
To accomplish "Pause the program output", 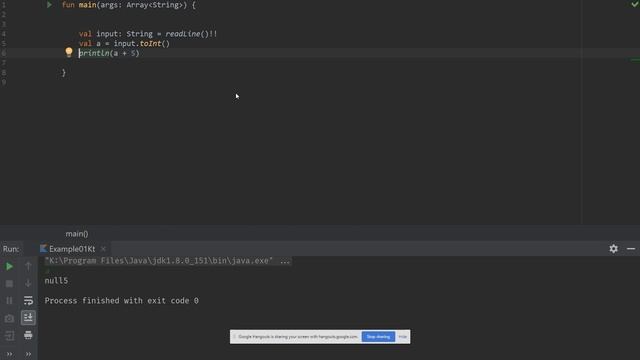I will (9, 301).
